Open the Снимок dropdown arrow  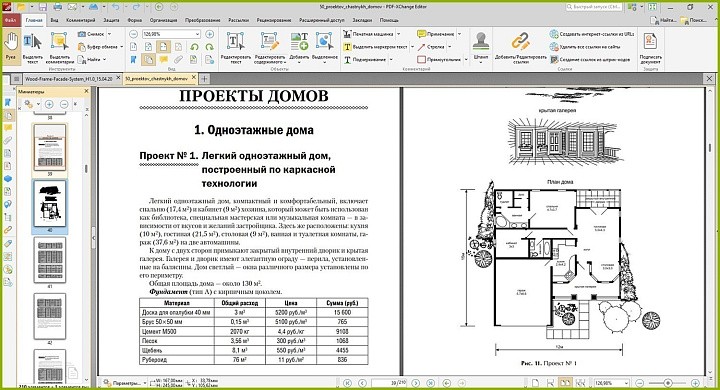coord(109,34)
